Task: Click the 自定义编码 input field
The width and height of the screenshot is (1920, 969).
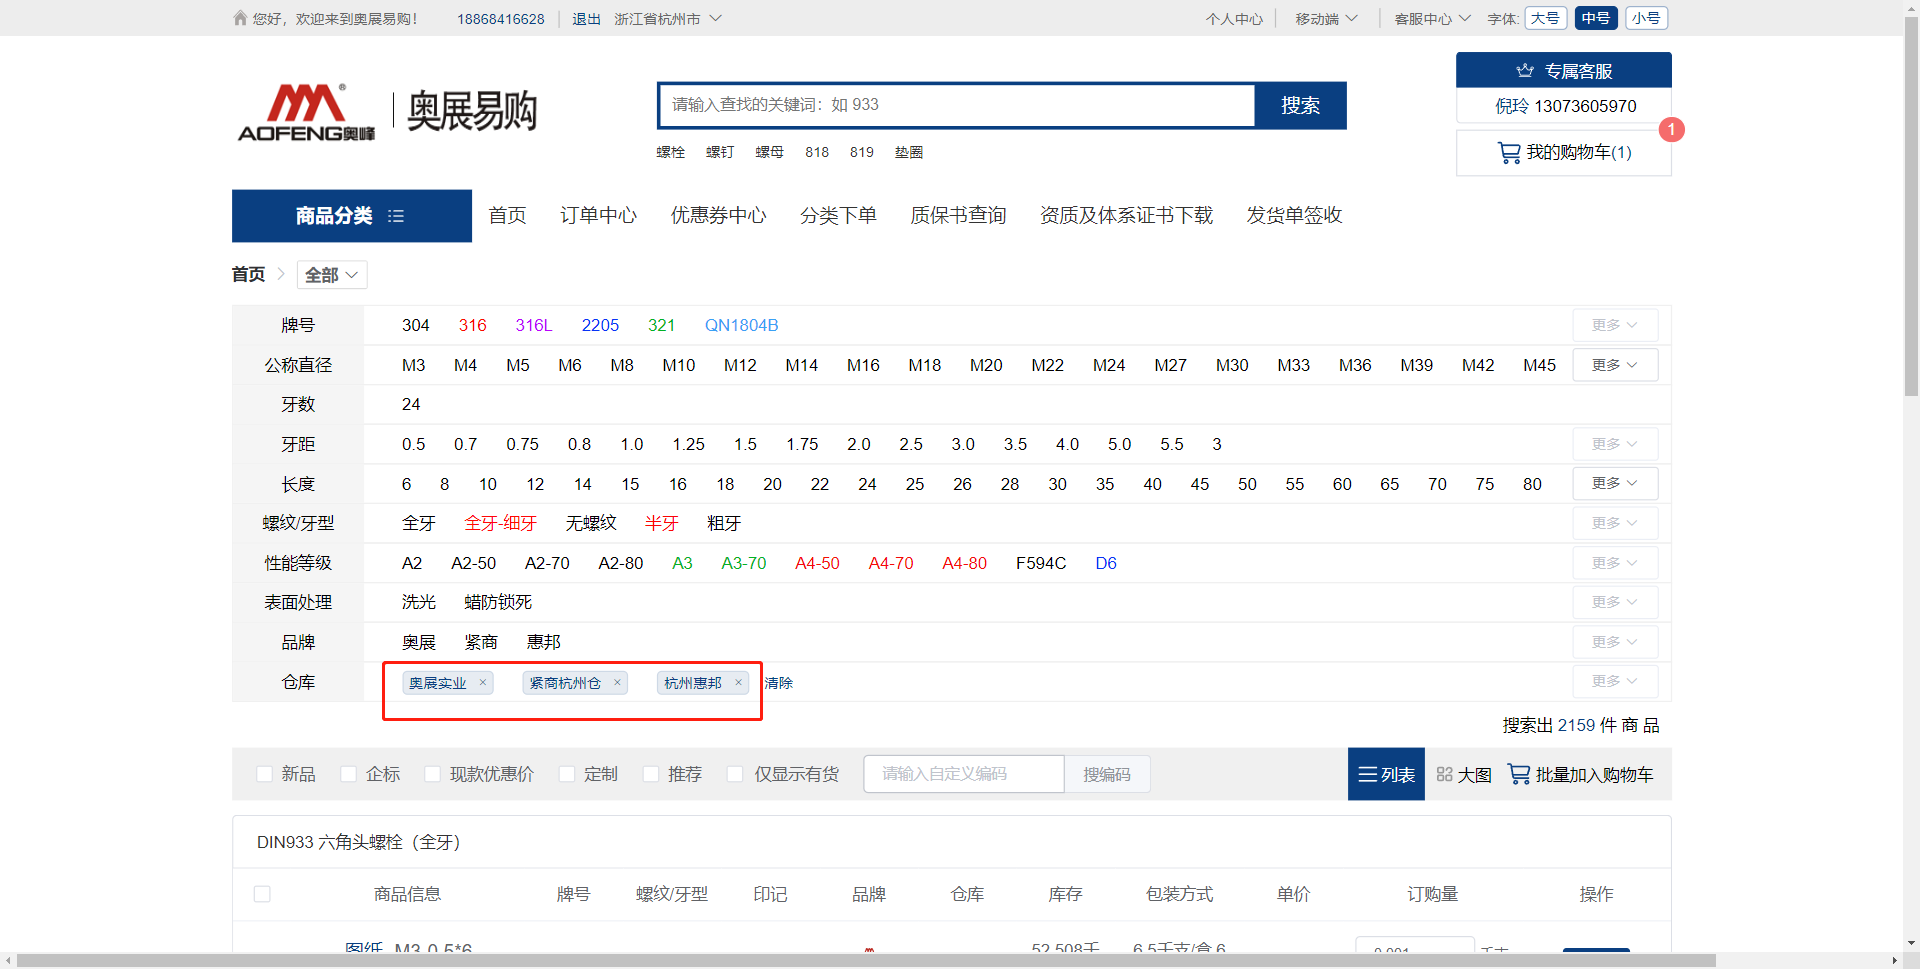Action: 964,774
